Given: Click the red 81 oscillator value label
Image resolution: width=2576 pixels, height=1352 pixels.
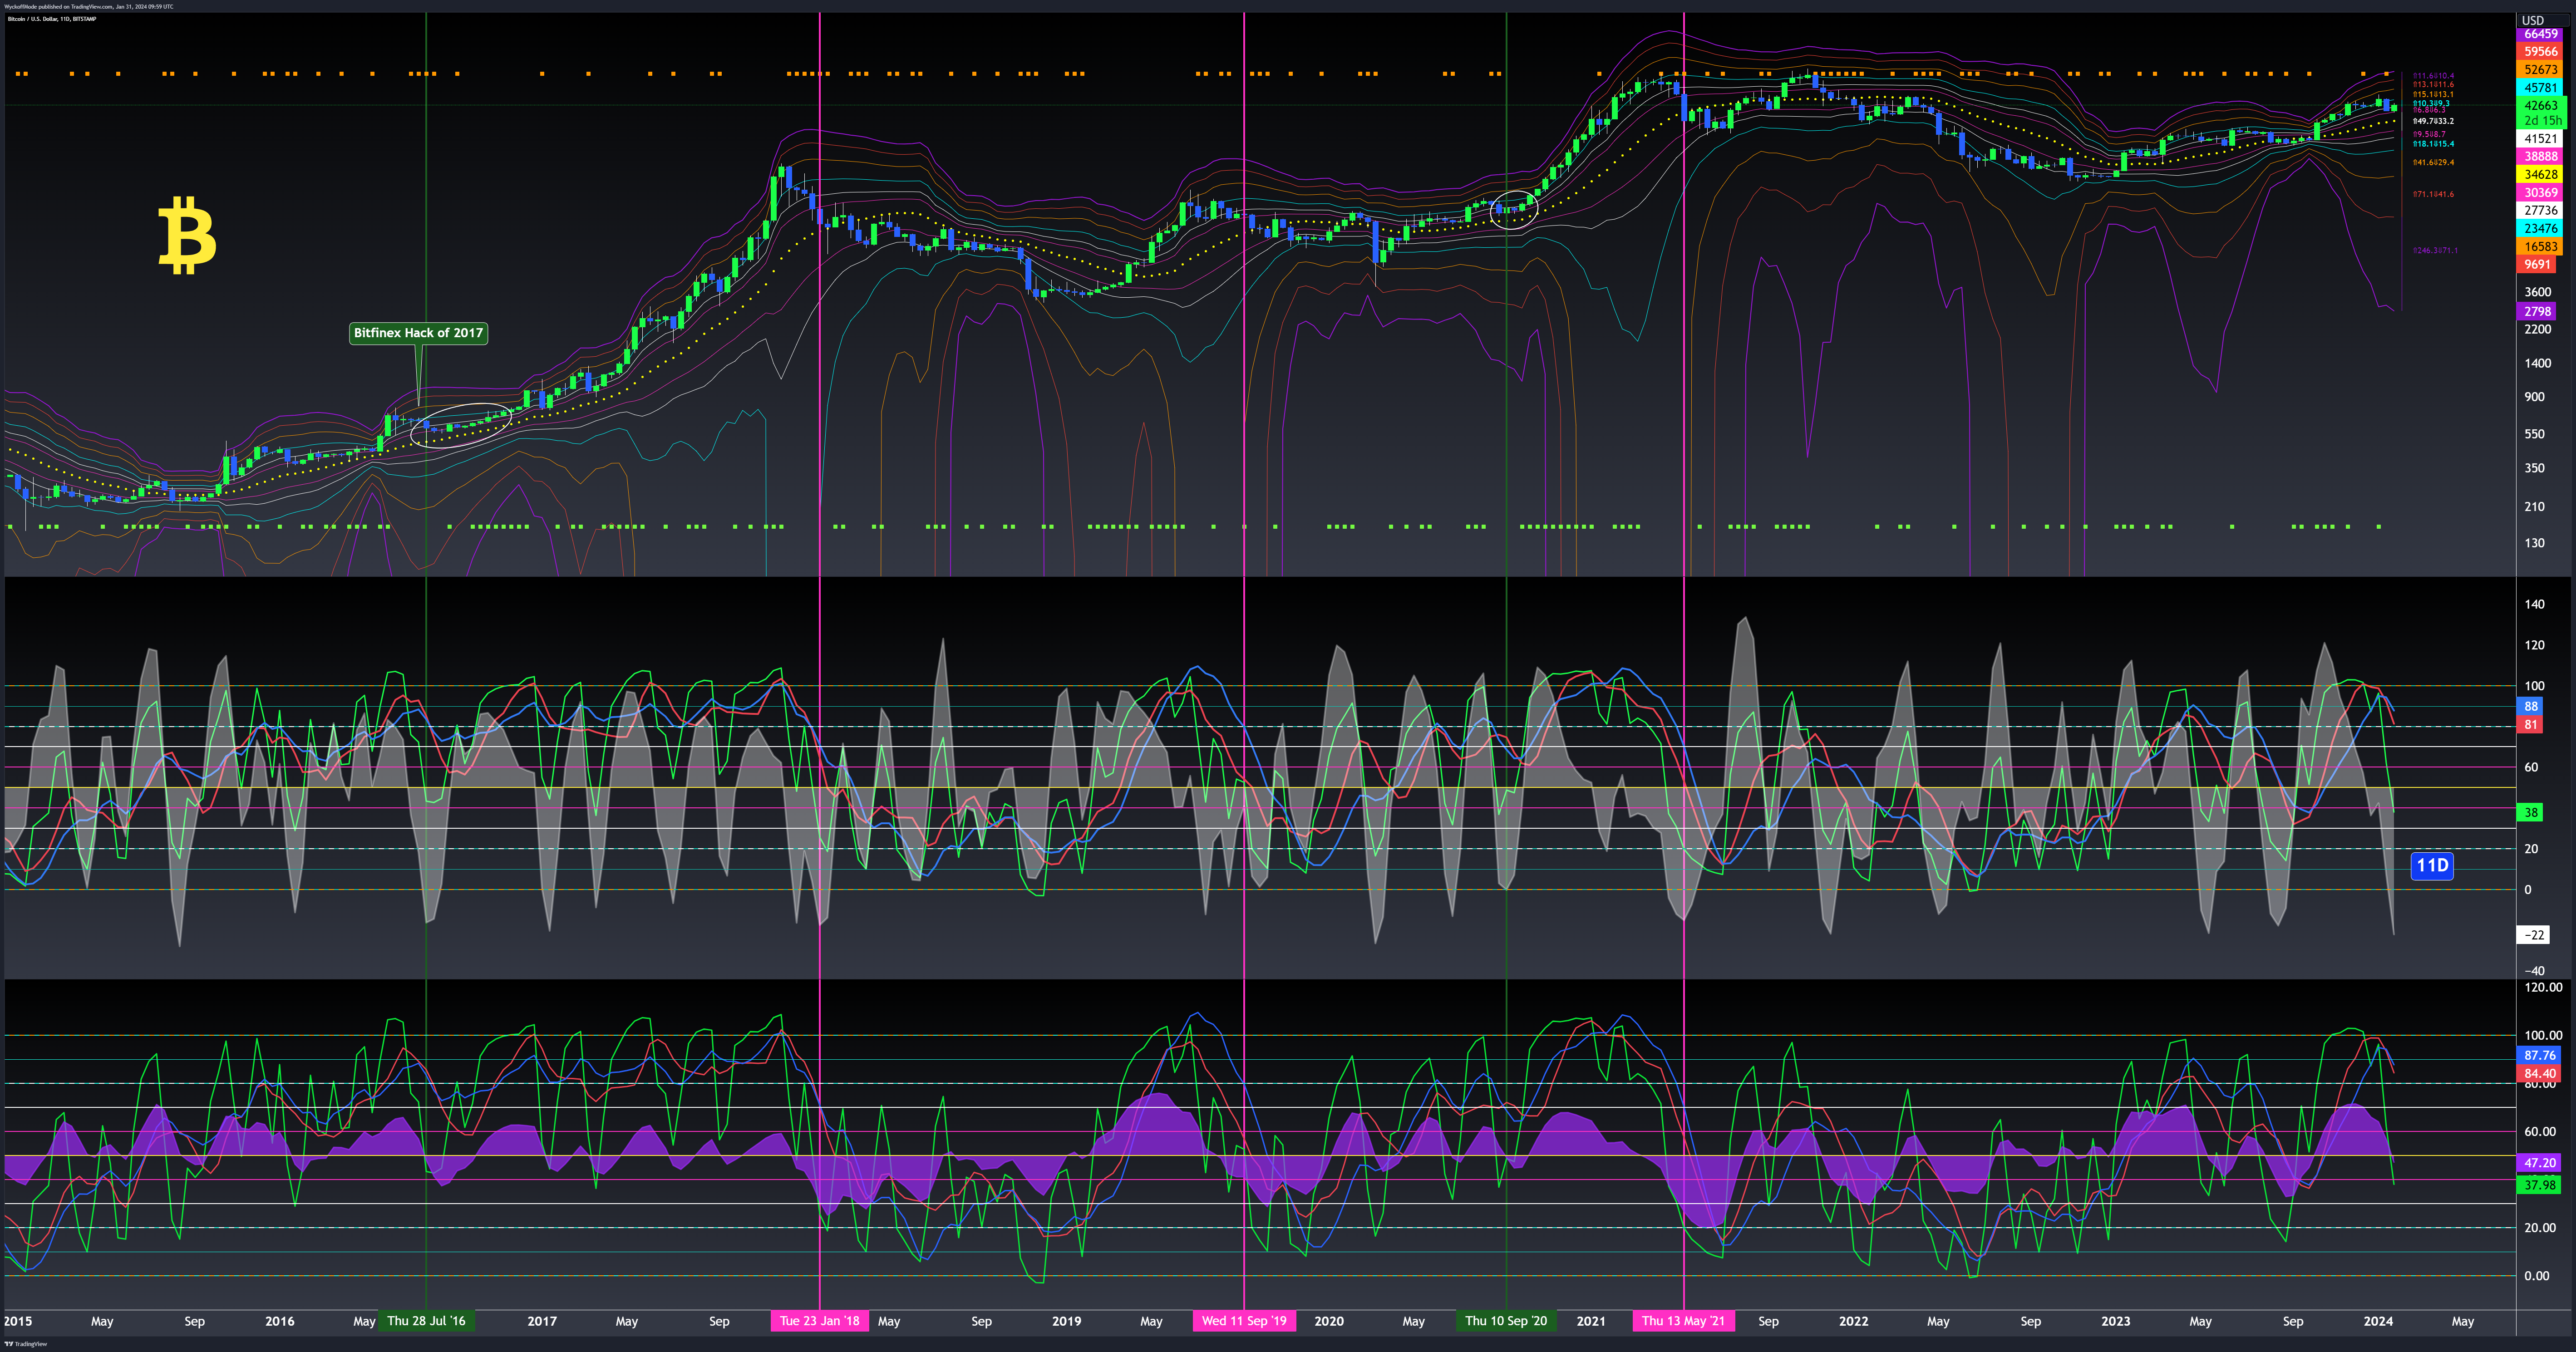Looking at the screenshot, I should [2530, 725].
